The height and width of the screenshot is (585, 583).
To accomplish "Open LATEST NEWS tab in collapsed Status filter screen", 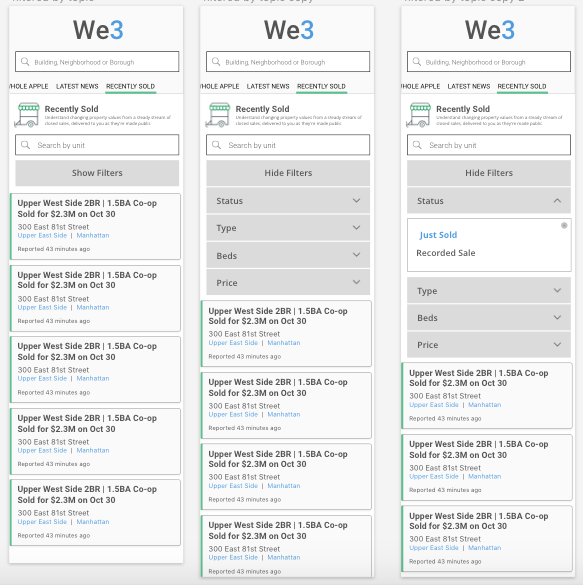I will (268, 86).
